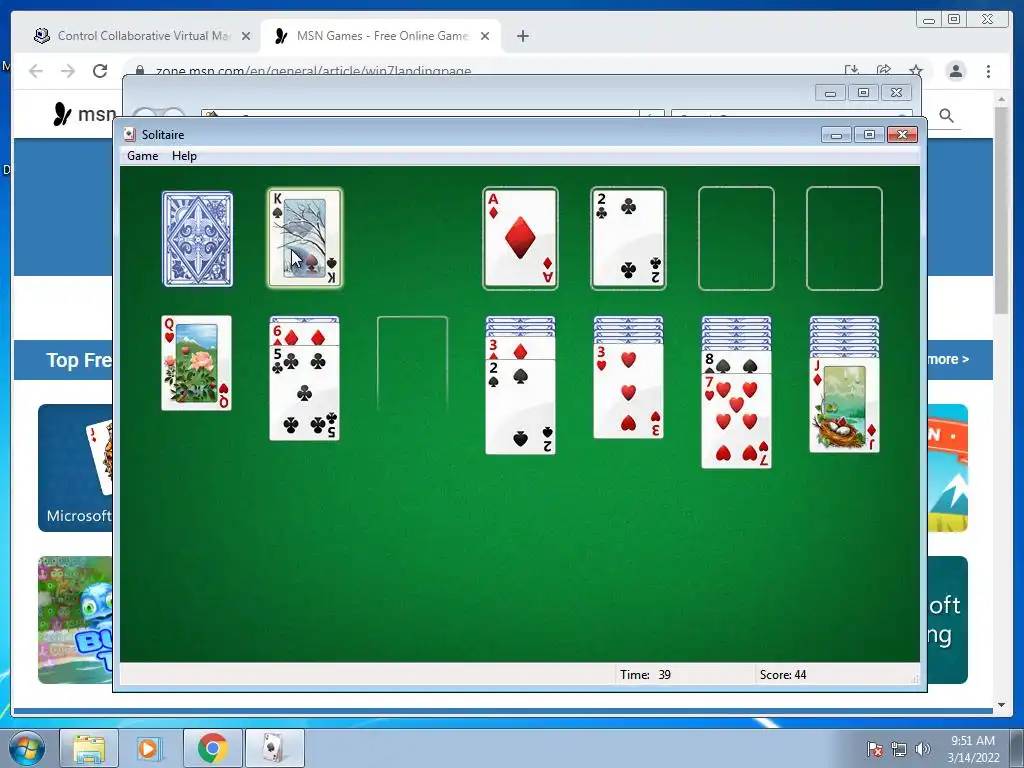
Task: Minimize the Solitaire window
Action: click(836, 135)
